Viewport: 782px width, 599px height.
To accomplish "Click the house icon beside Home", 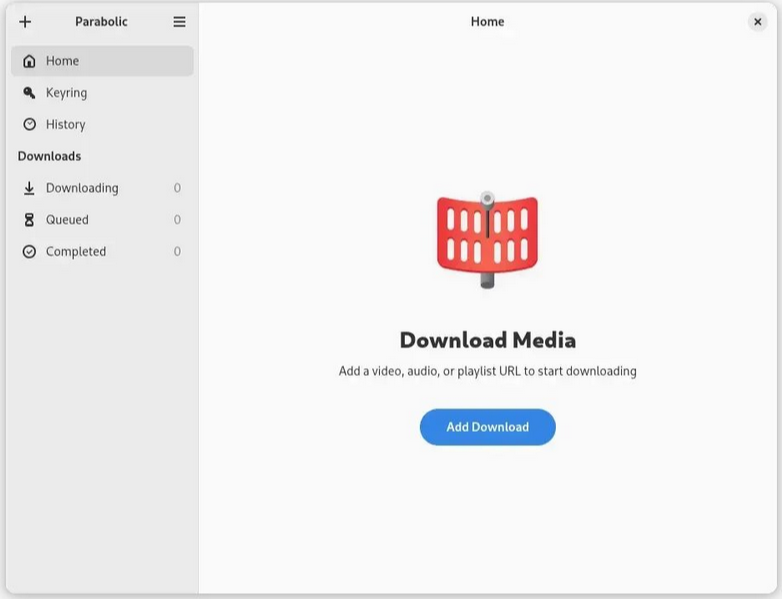I will 29,61.
